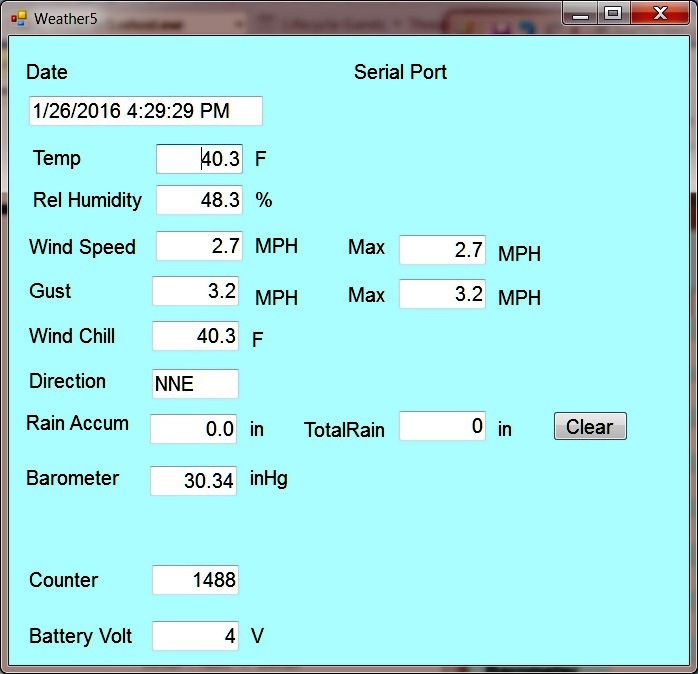Click the Max wind speed field showing 2.7
Screen dimensions: 698x674
point(442,250)
